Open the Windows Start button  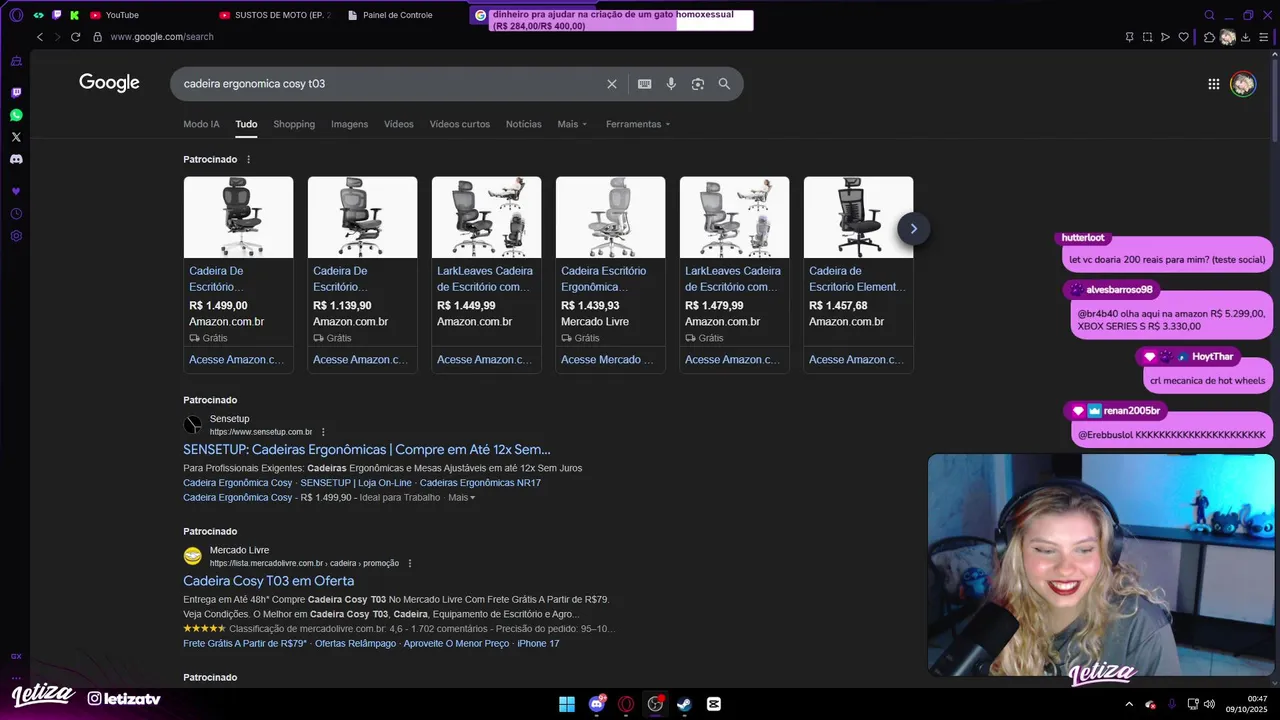coord(567,704)
